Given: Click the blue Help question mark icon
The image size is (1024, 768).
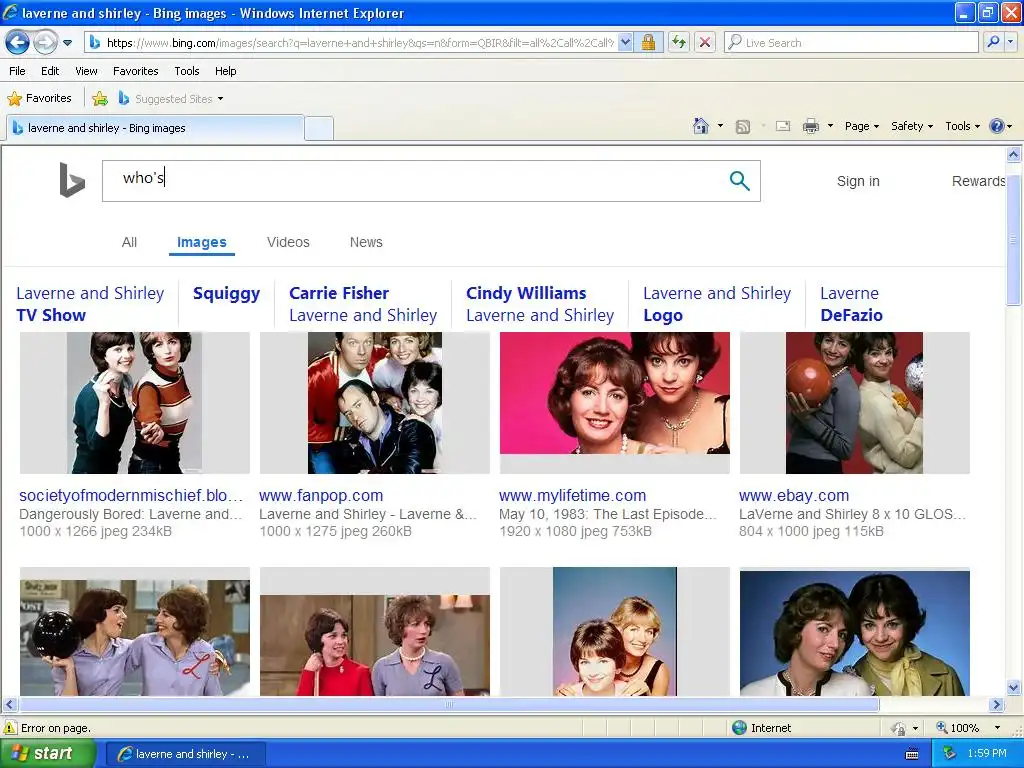Looking at the screenshot, I should click(x=997, y=126).
